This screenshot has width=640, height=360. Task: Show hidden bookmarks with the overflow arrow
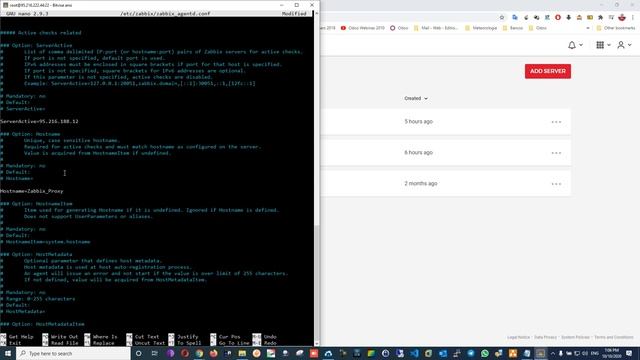pyautogui.click(x=588, y=28)
